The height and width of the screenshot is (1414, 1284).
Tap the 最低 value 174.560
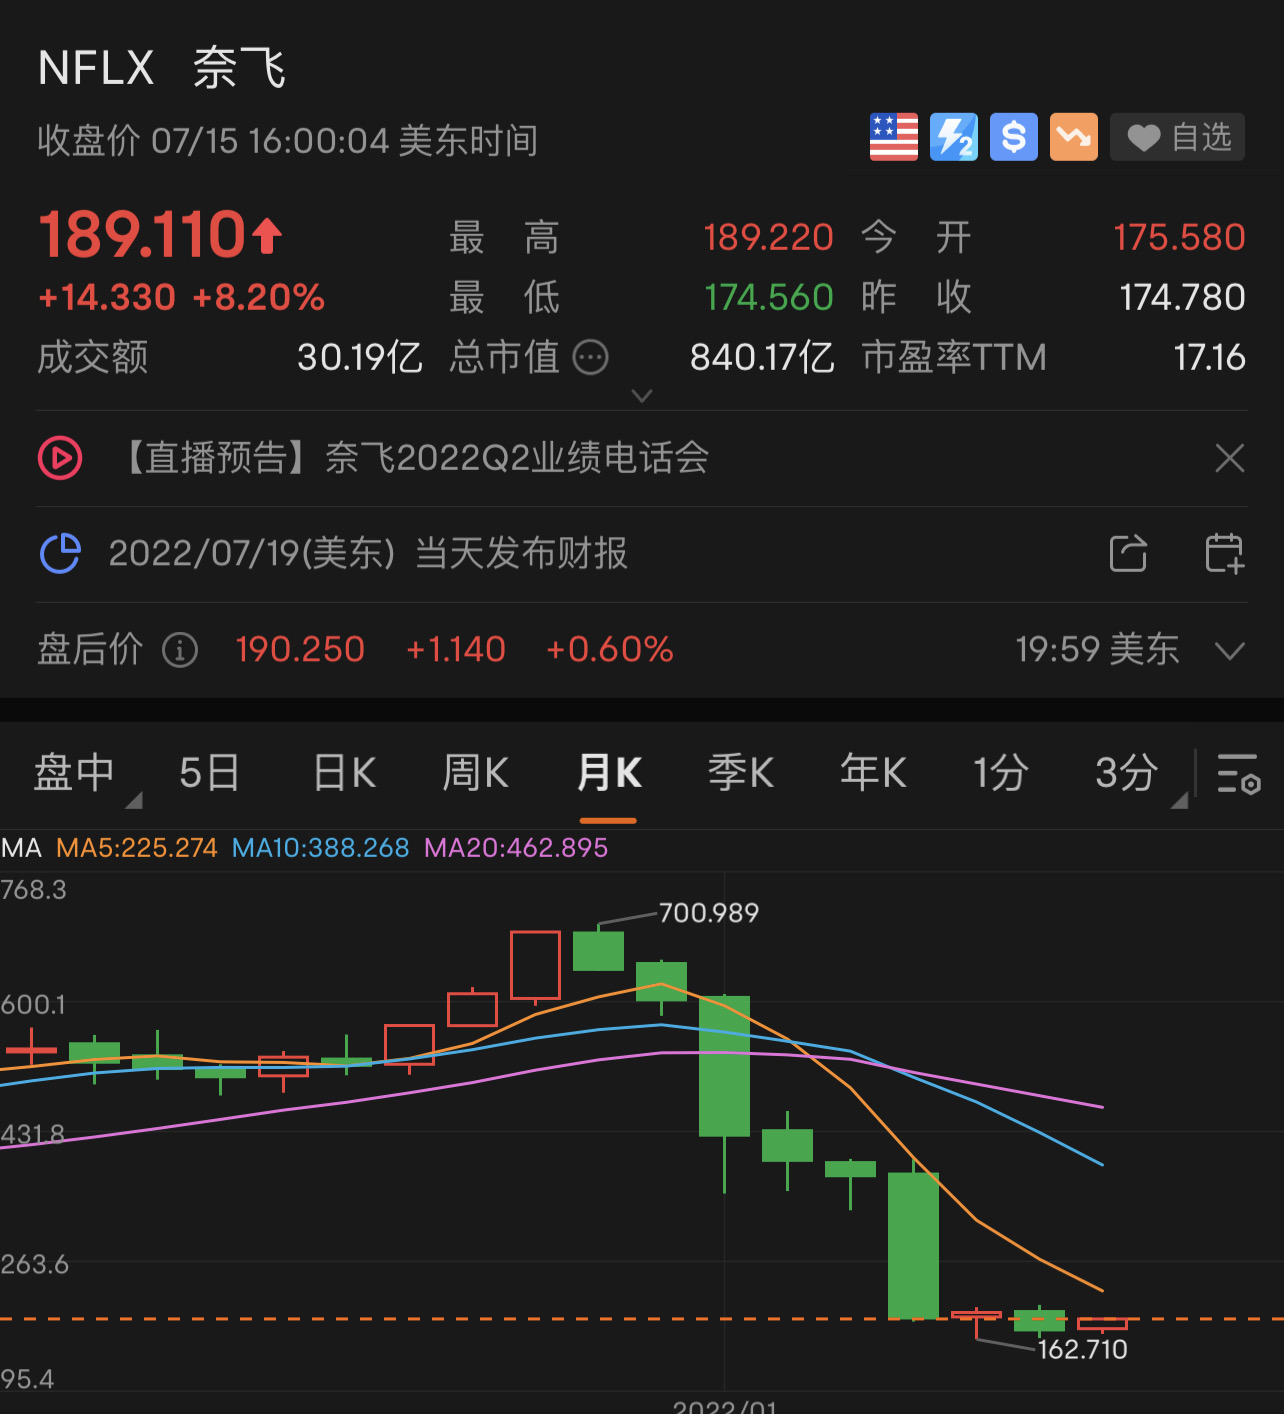(x=768, y=297)
